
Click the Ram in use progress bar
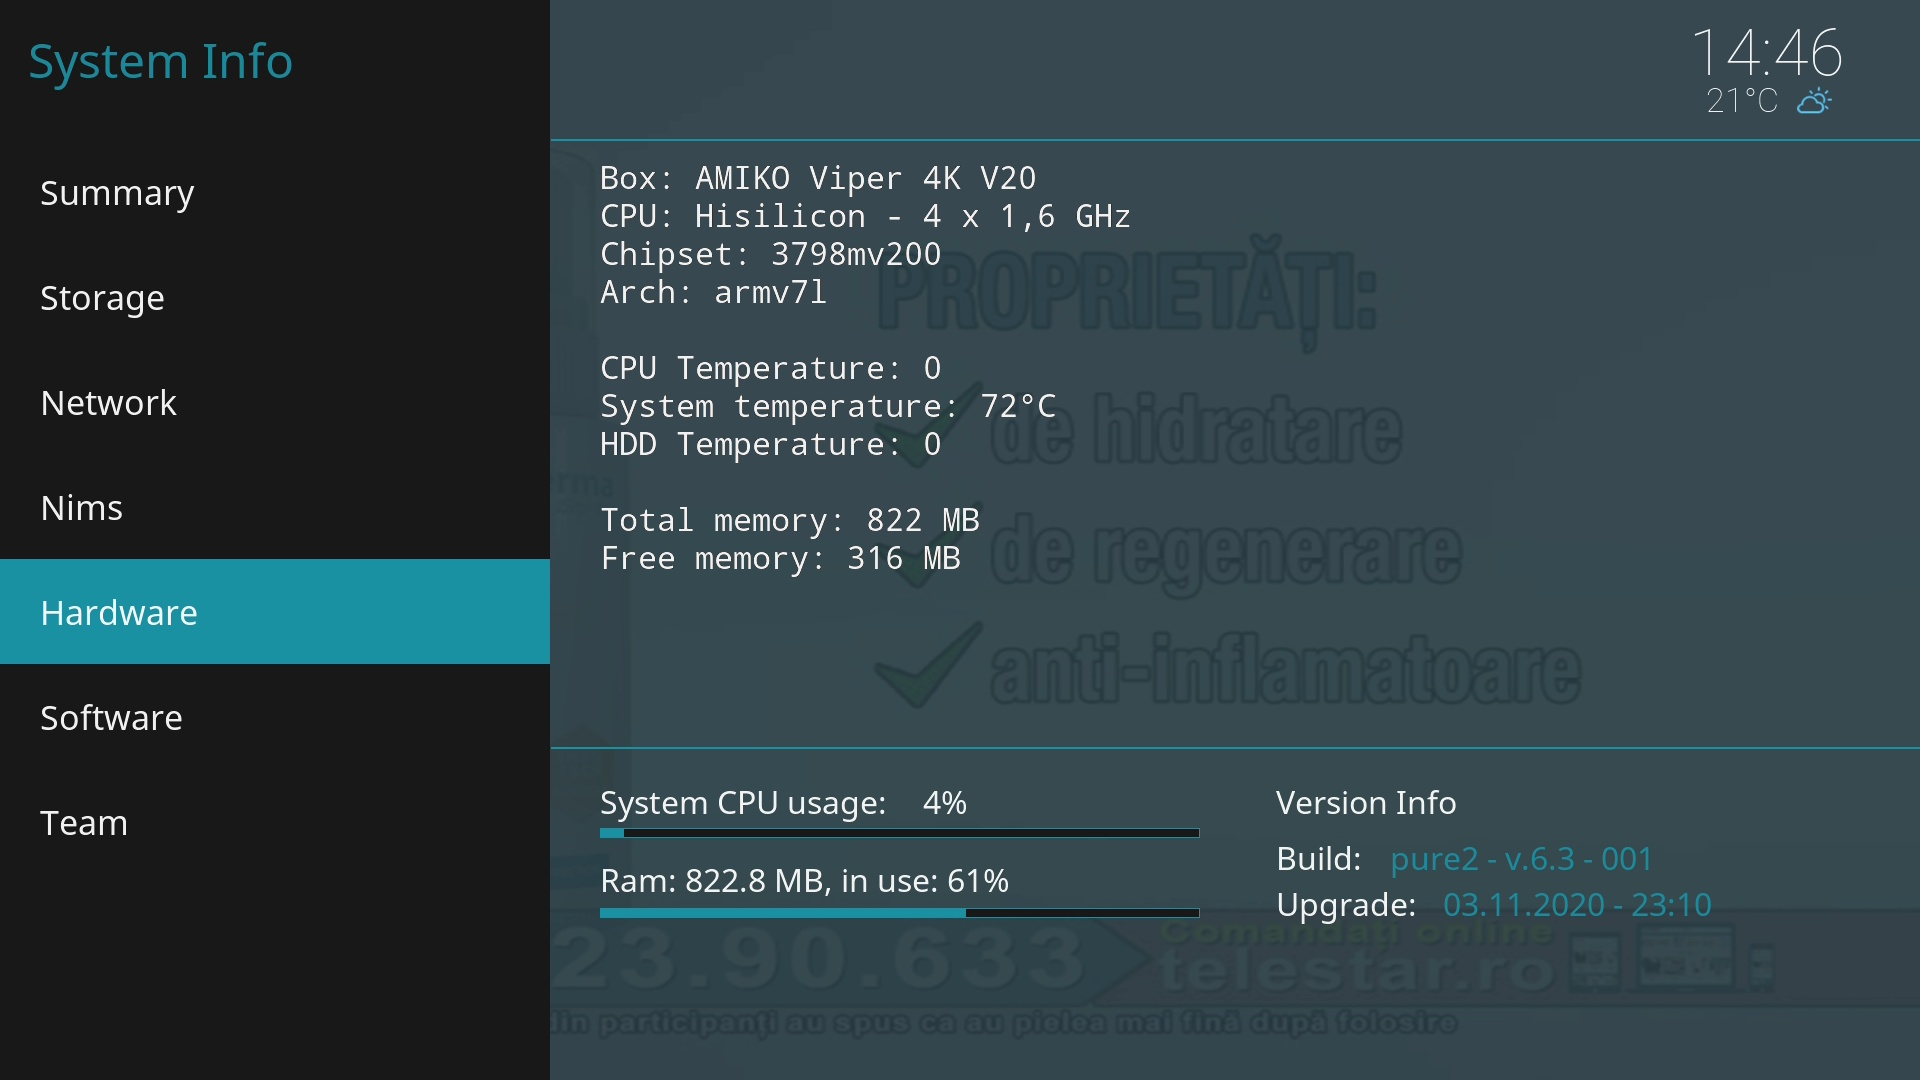[x=899, y=913]
